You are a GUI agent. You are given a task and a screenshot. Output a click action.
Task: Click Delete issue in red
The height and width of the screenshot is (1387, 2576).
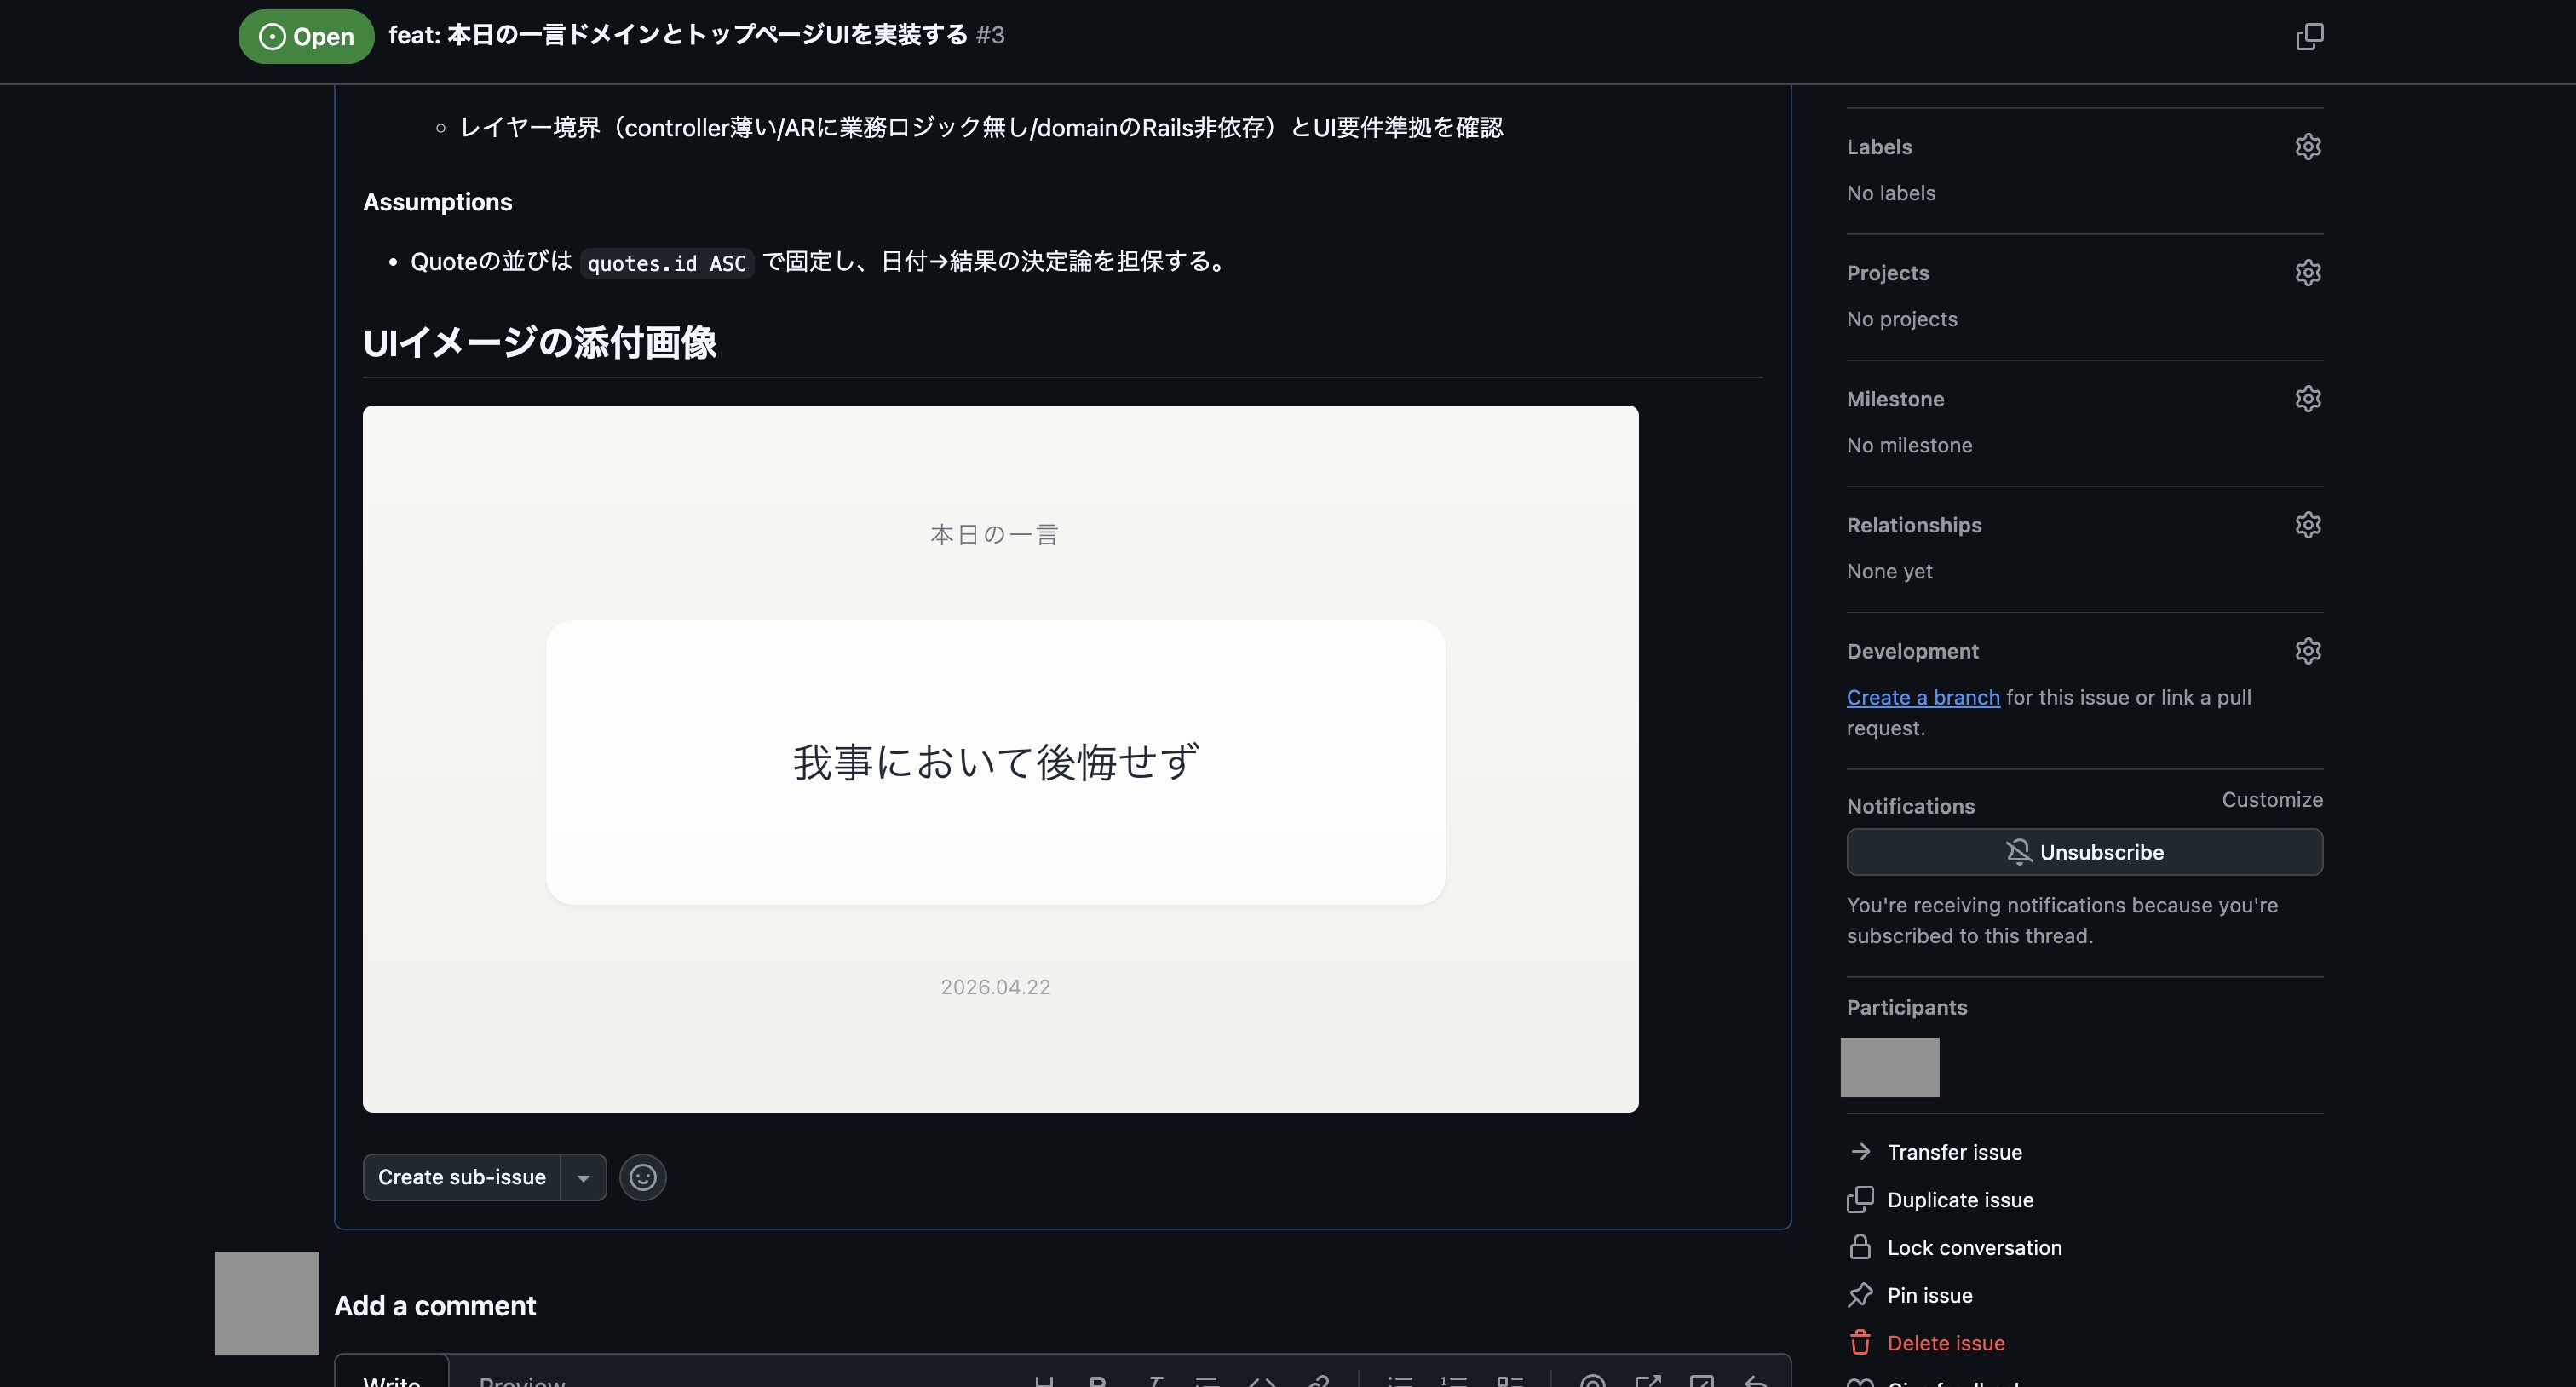click(1945, 1343)
